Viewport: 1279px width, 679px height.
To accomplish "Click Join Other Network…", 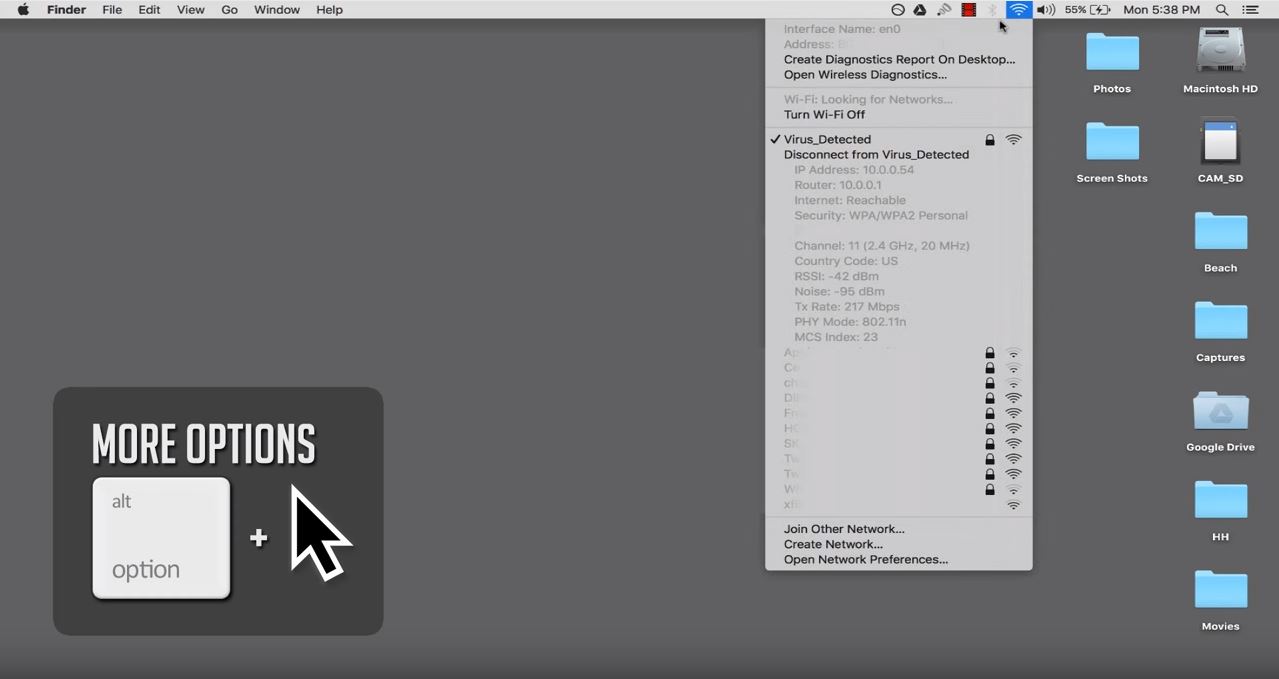I will pos(844,529).
